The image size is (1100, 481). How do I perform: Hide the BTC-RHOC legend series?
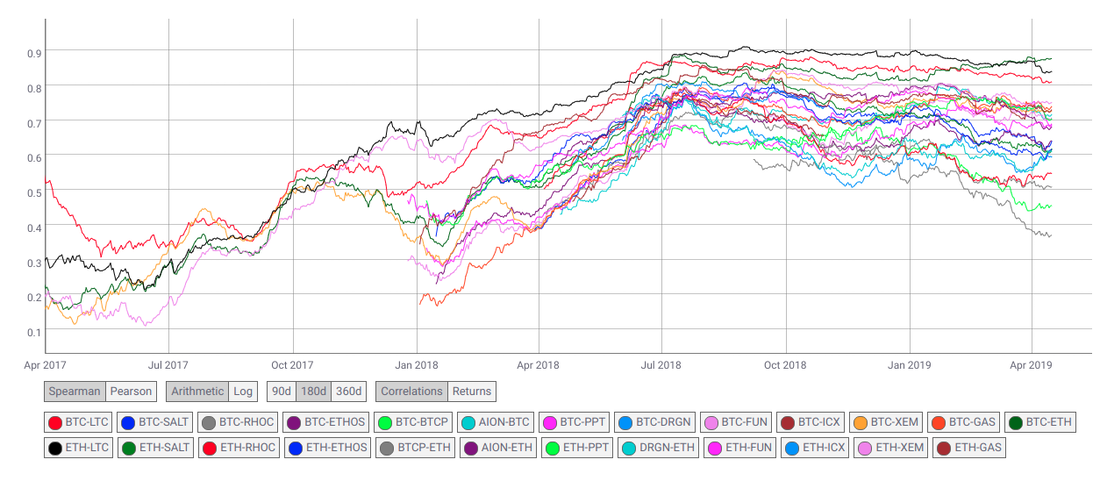[x=238, y=423]
